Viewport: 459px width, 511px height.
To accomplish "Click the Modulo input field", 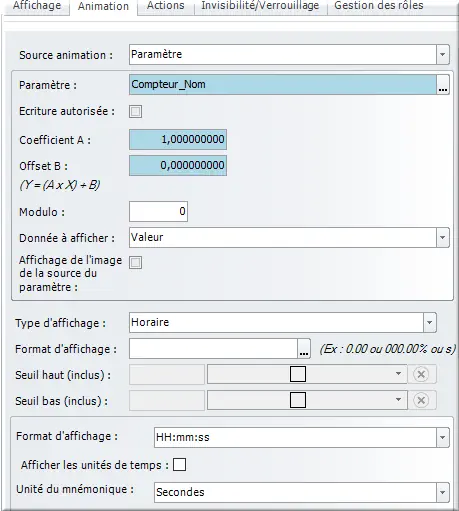I will click(x=158, y=211).
